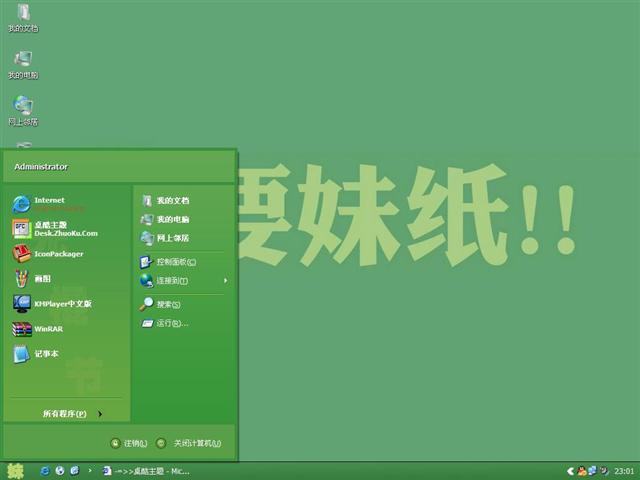Launch IconPackager from start menu
Screen dimensions: 640x480
point(48,254)
